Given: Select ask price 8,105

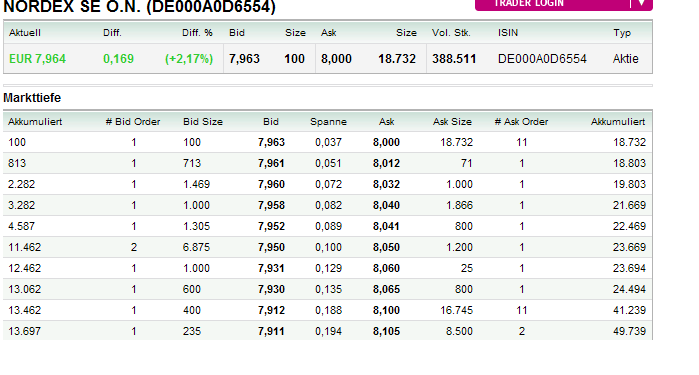Looking at the screenshot, I should [x=387, y=331].
